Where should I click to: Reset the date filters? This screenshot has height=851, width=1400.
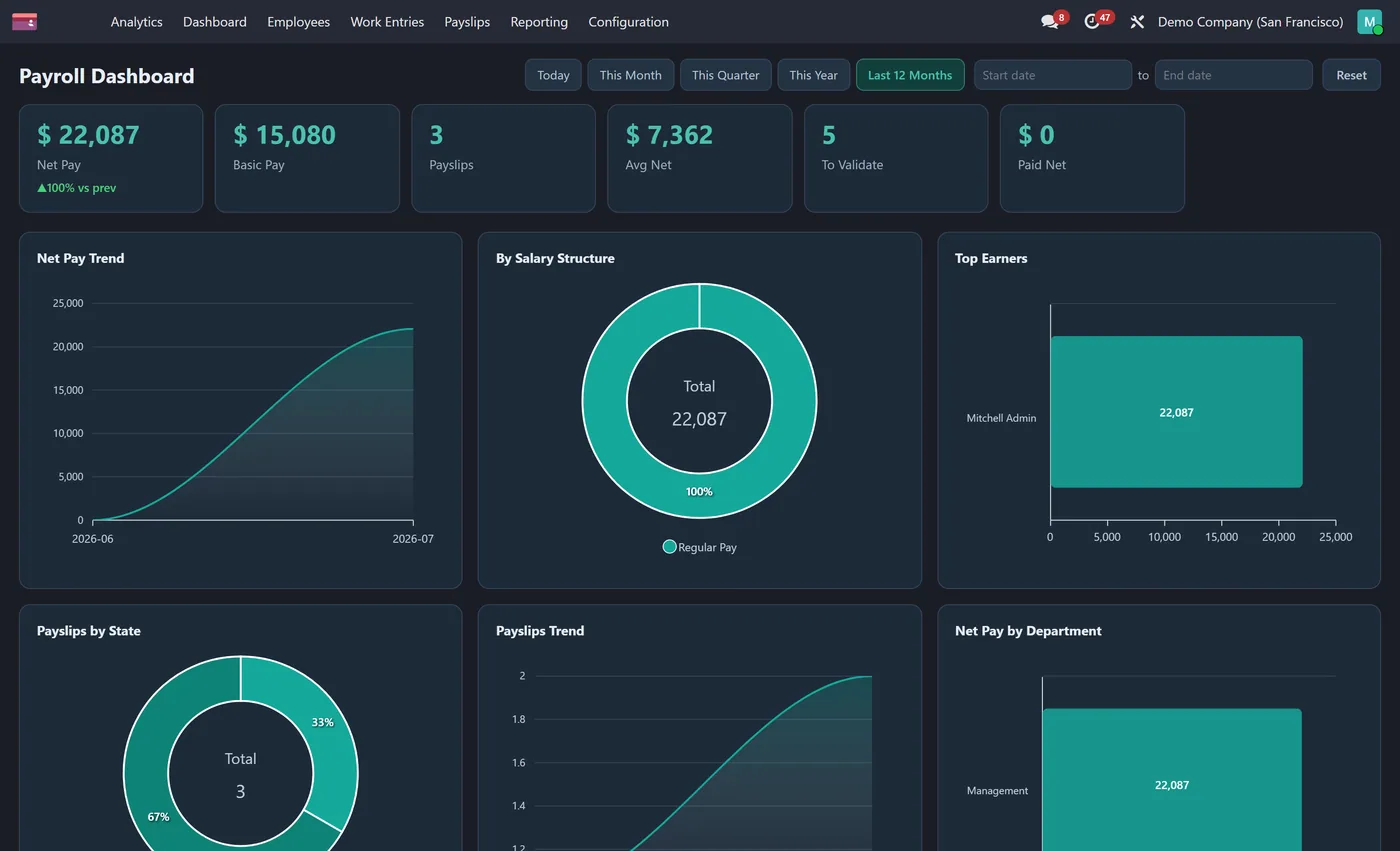pos(1351,75)
